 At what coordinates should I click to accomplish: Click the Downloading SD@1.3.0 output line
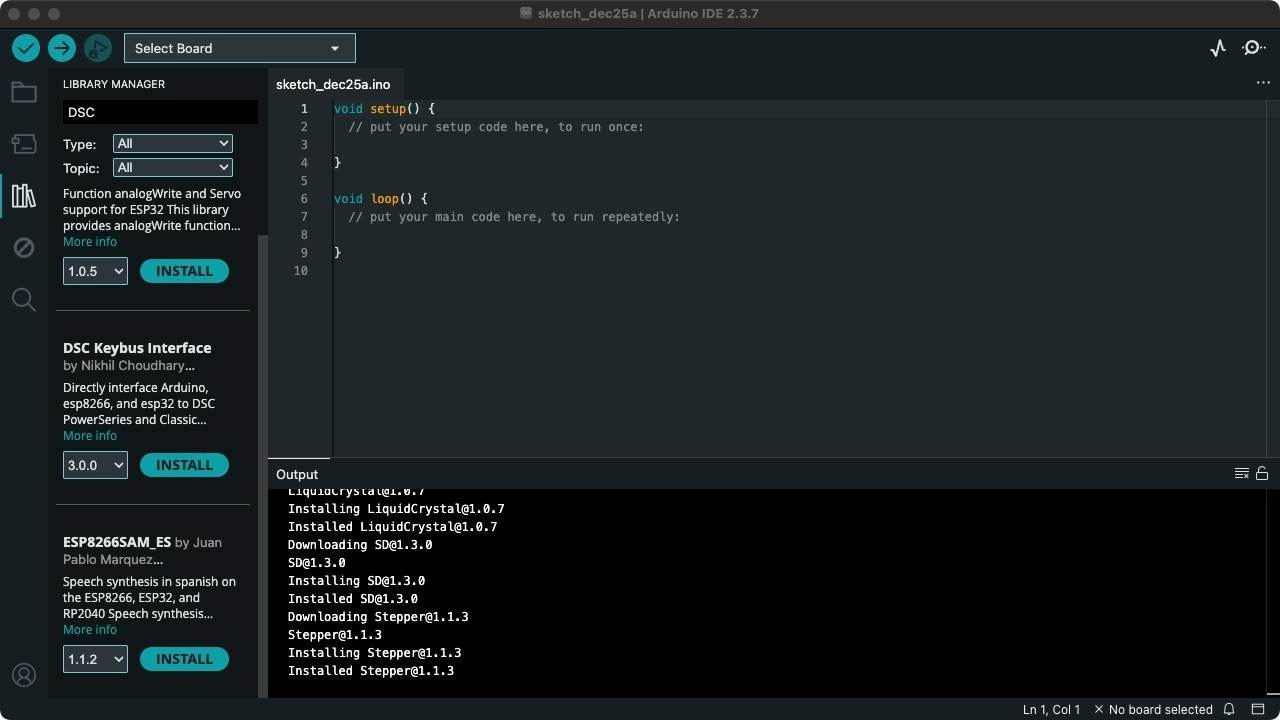(360, 544)
